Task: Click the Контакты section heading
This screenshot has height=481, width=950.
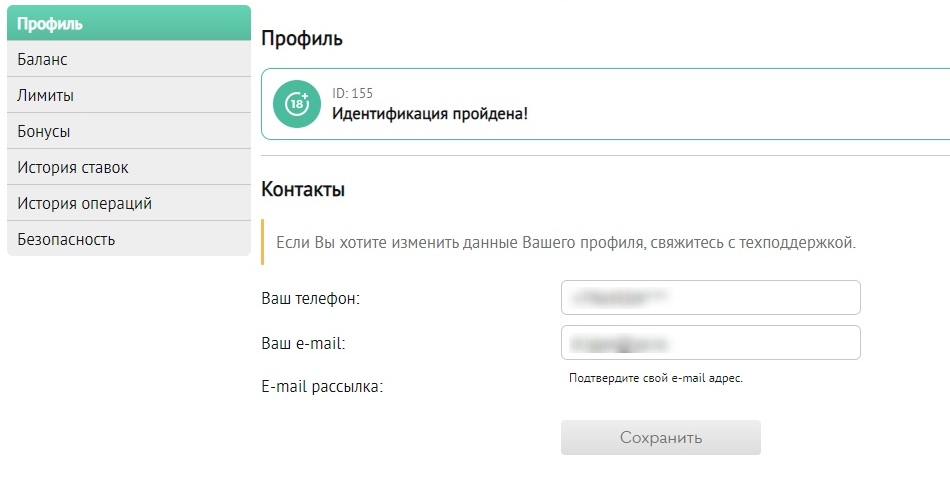Action: pos(303,190)
